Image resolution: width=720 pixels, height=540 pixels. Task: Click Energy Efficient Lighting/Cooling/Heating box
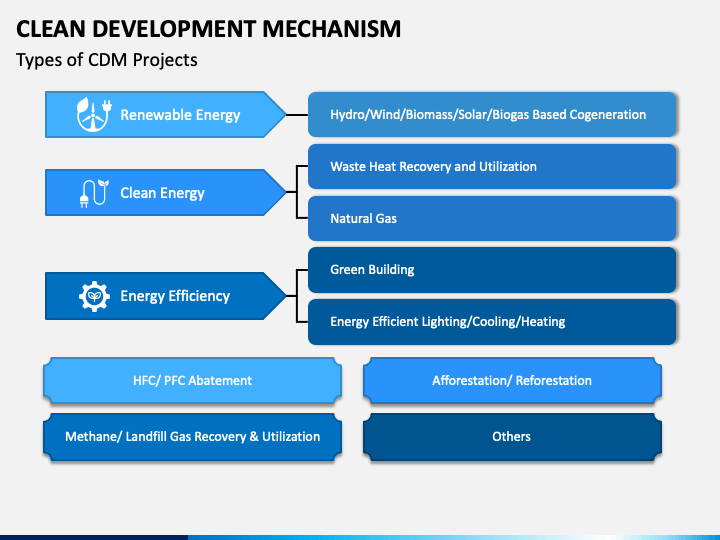tap(492, 321)
